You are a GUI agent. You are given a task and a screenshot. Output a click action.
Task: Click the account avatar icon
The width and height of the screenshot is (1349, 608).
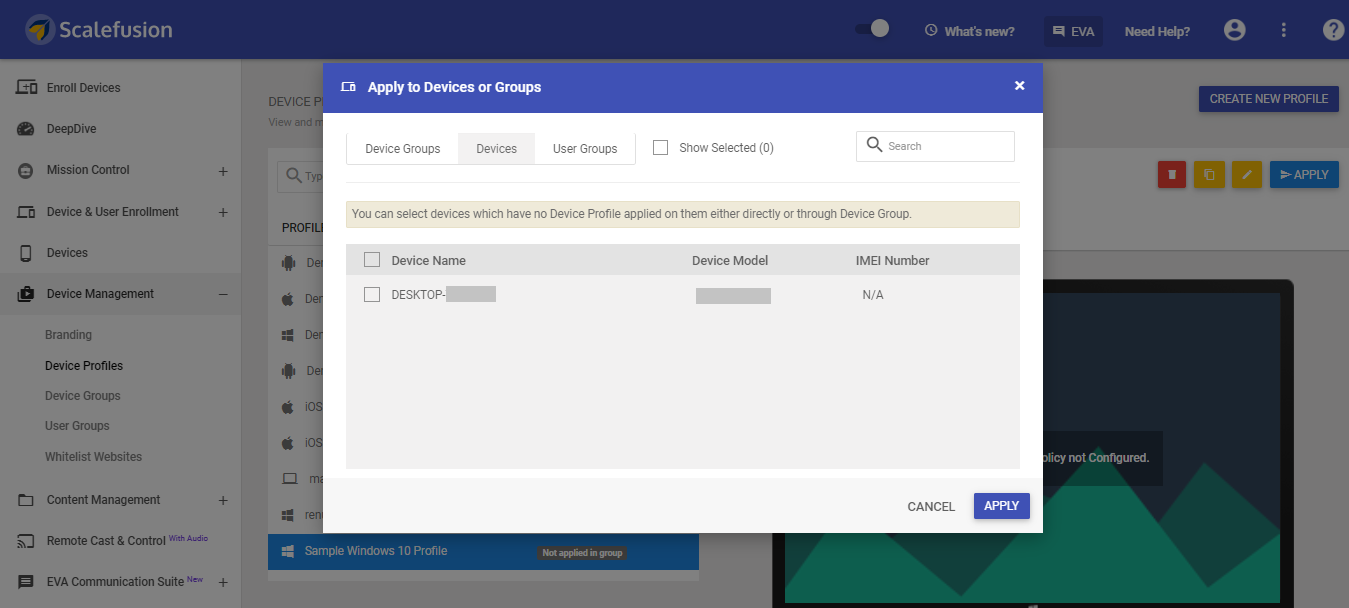pos(1234,30)
